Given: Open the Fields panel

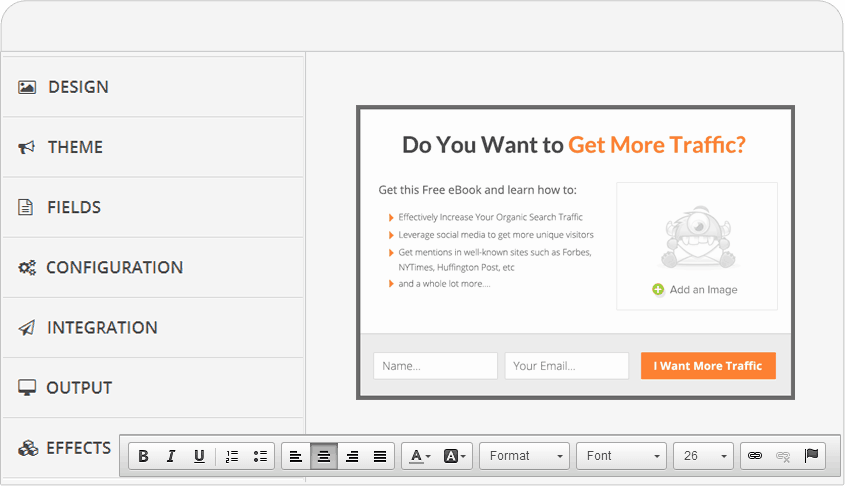Looking at the screenshot, I should pyautogui.click(x=153, y=207).
